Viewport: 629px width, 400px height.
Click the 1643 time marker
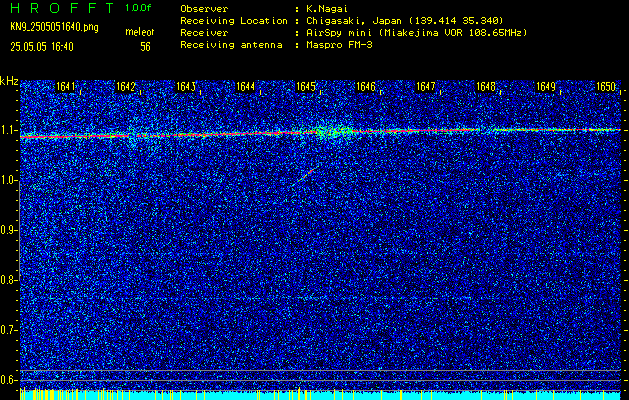click(186, 86)
